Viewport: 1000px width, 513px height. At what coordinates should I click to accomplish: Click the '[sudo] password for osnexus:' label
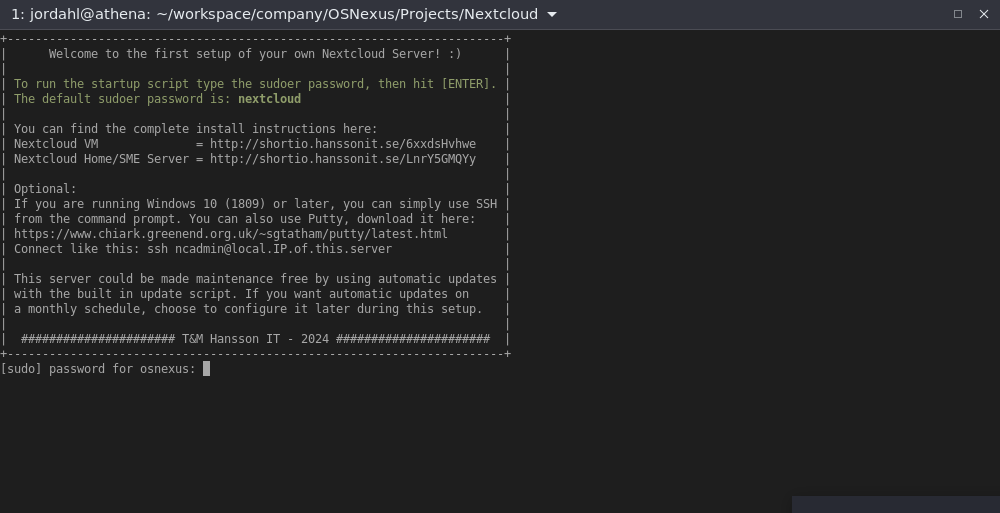[x=98, y=369]
